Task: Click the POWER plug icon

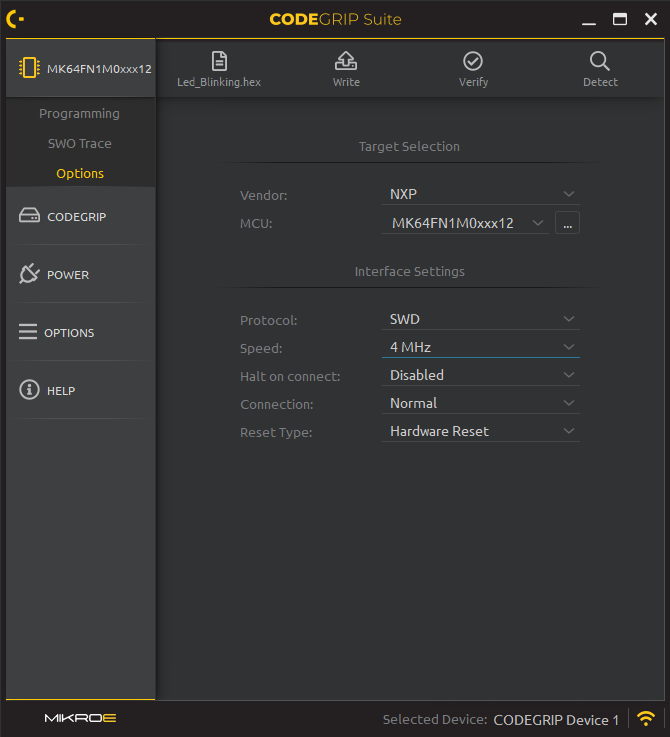Action: point(29,274)
